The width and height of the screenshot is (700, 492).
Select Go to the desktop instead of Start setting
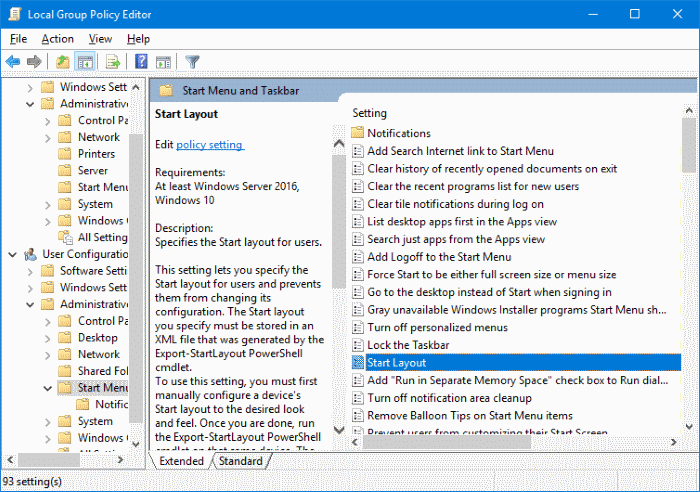489,292
